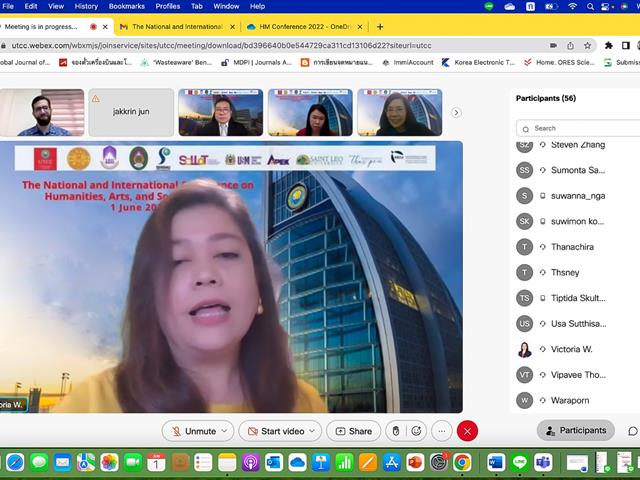Open Podcasts from the dock
This screenshot has height=480, width=640.
coord(251,462)
